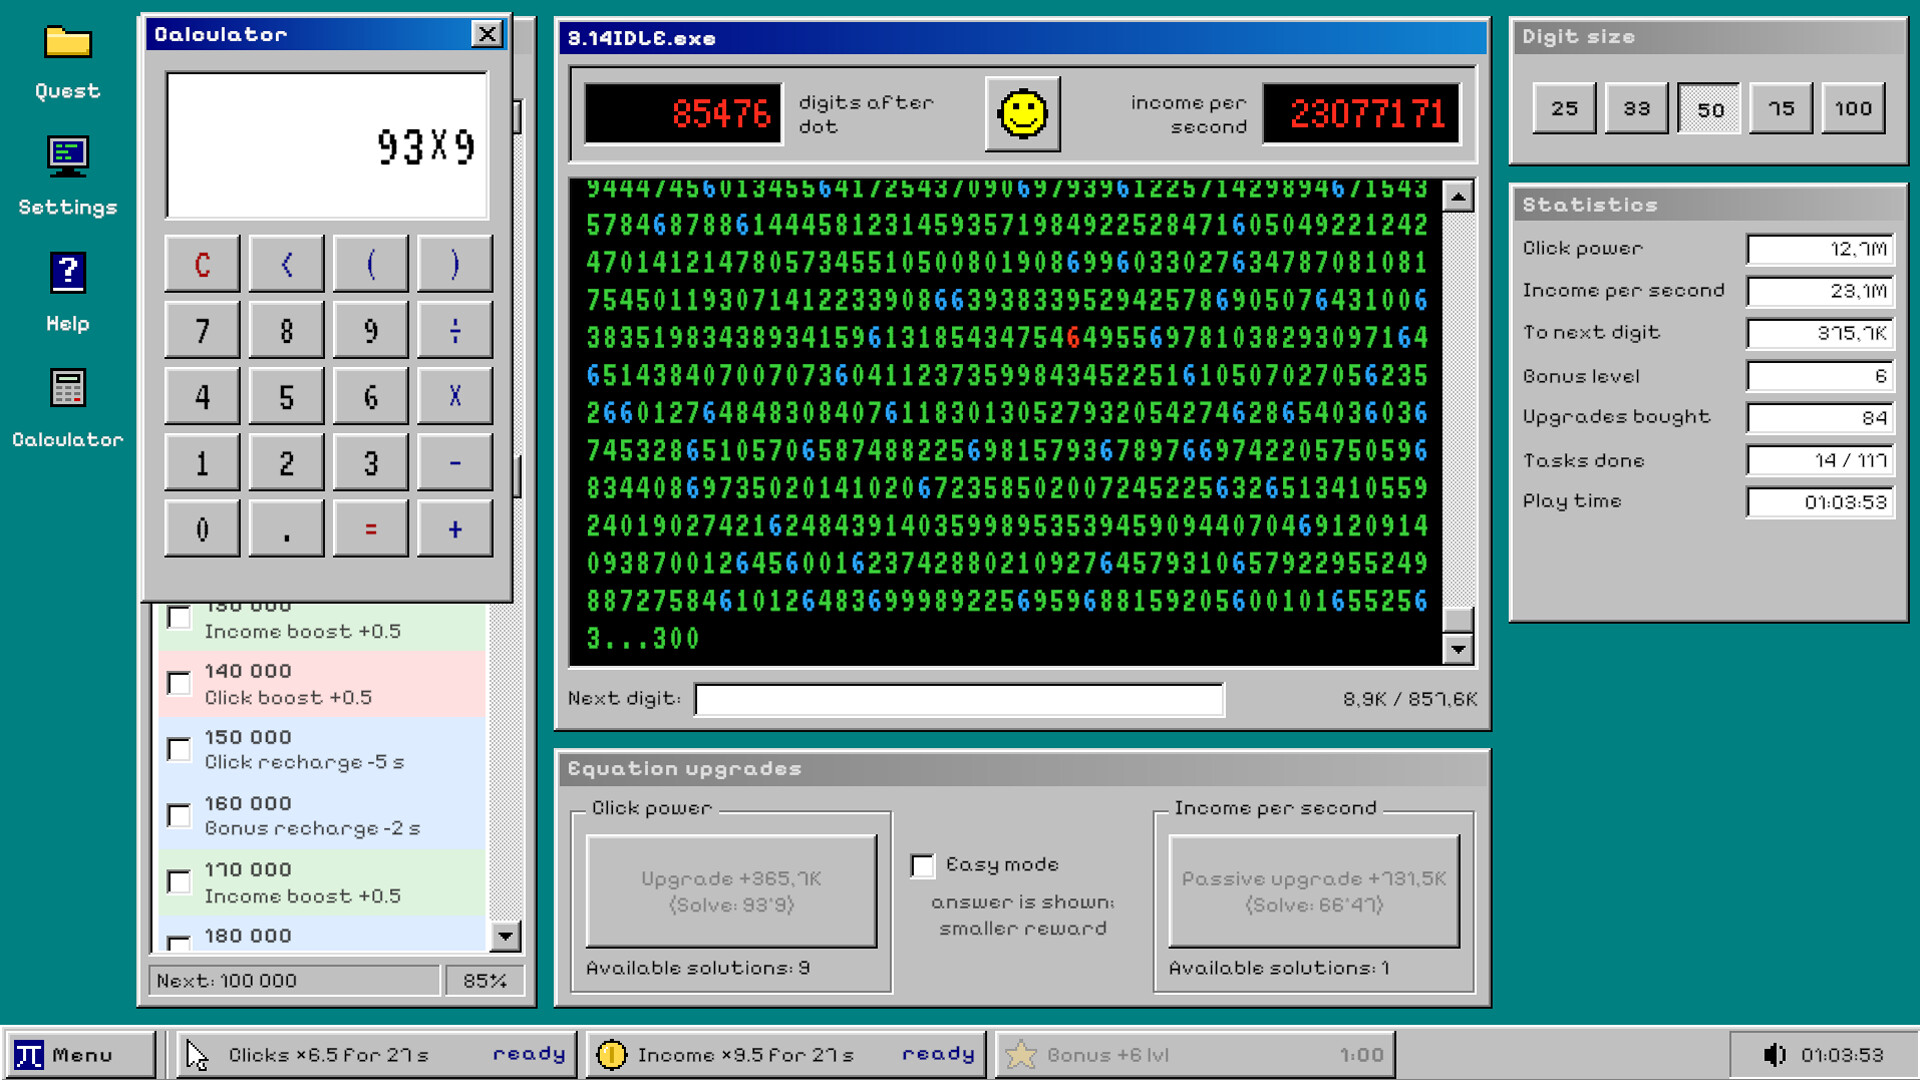Click the plus key on the calculator

(454, 528)
